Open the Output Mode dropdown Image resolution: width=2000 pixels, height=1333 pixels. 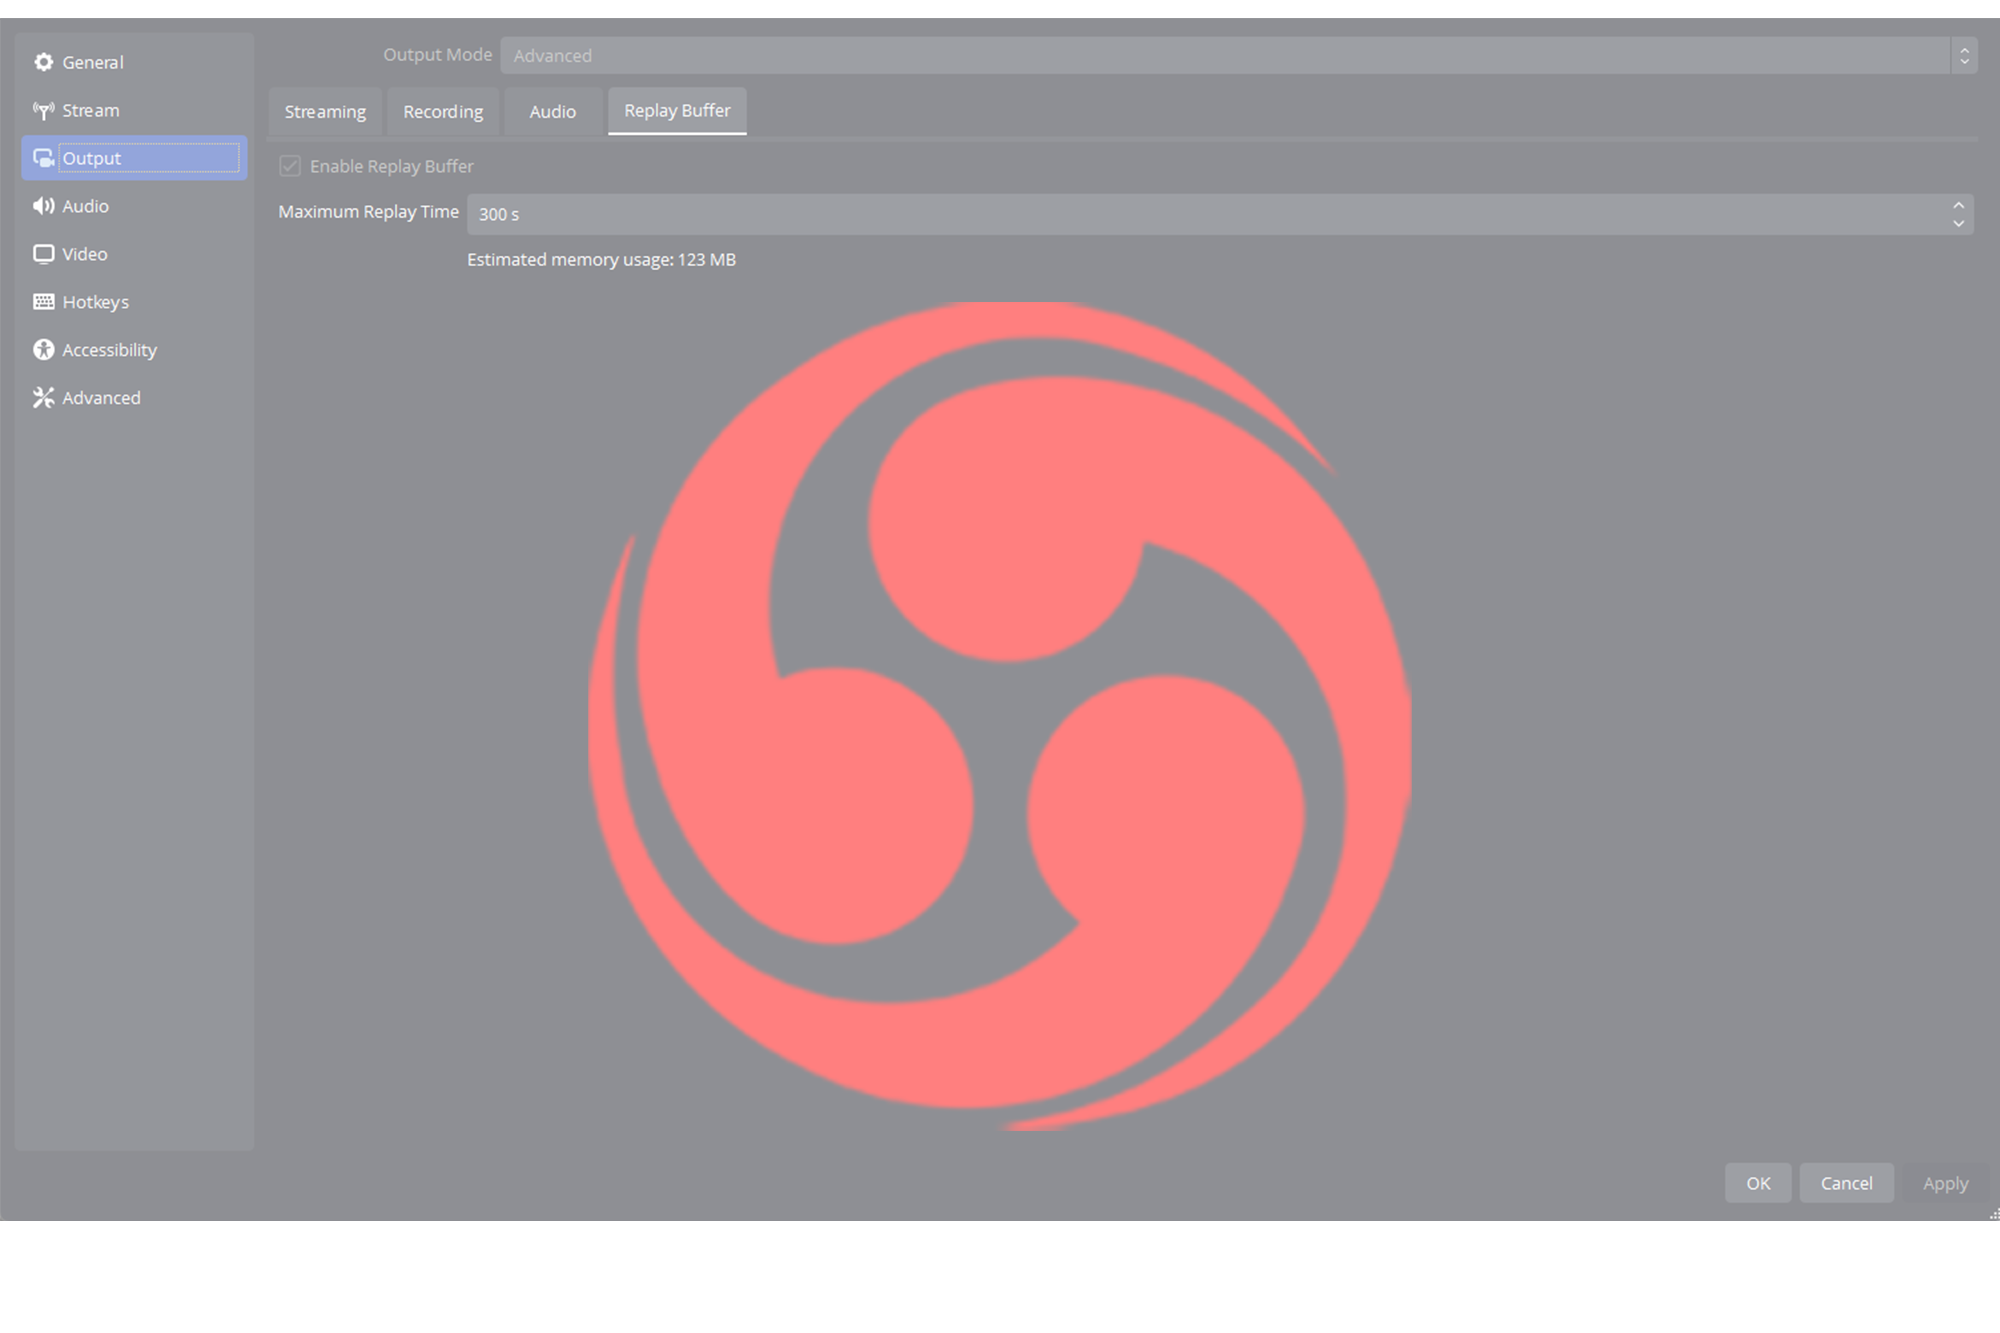click(x=1239, y=55)
